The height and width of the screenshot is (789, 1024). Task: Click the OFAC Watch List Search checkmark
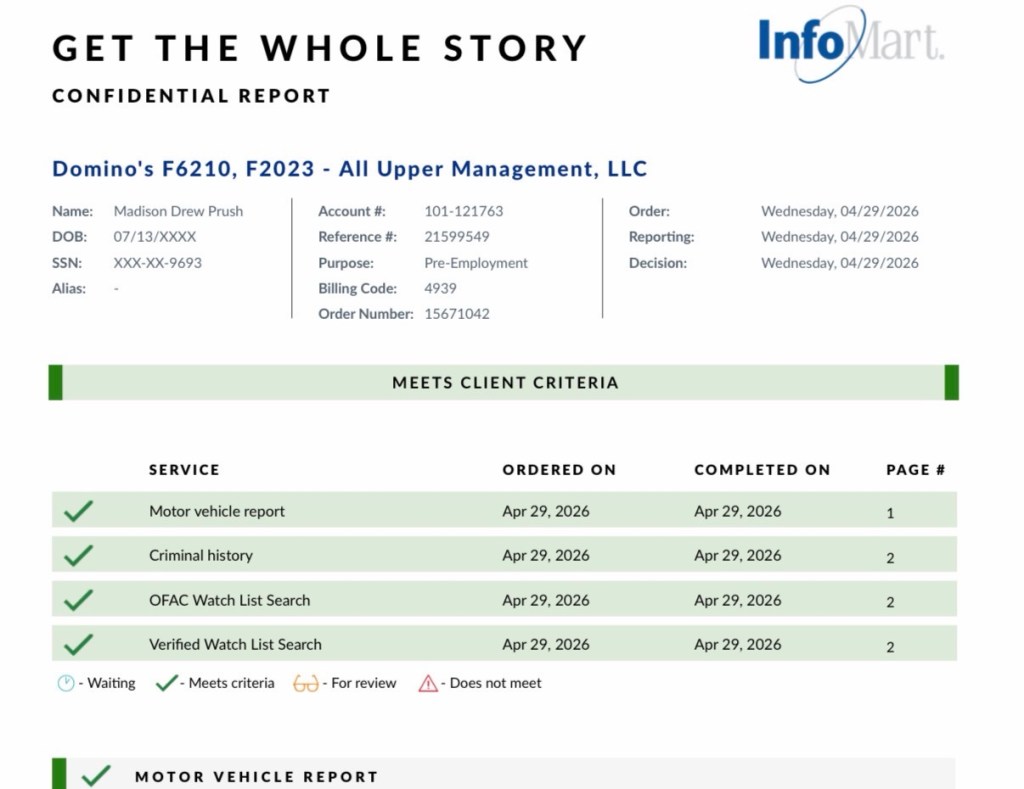coord(78,600)
